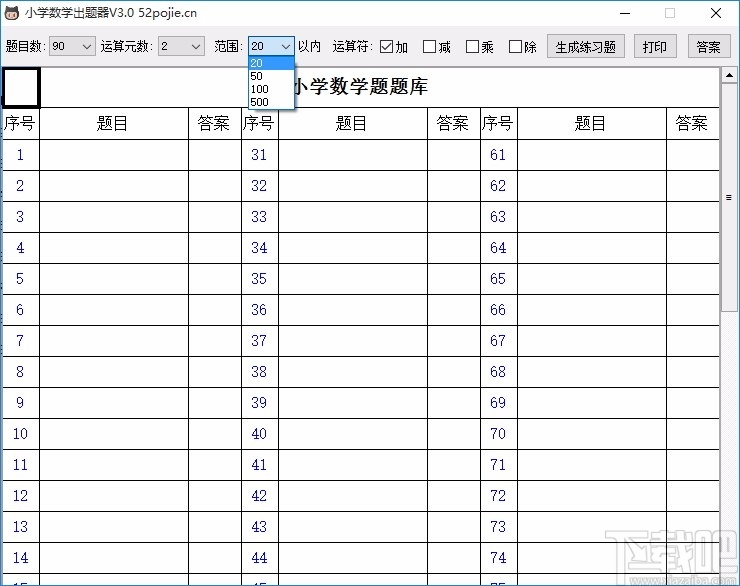This screenshot has width=740, height=586.
Task: Click sequence number 70 cell
Action: click(498, 434)
